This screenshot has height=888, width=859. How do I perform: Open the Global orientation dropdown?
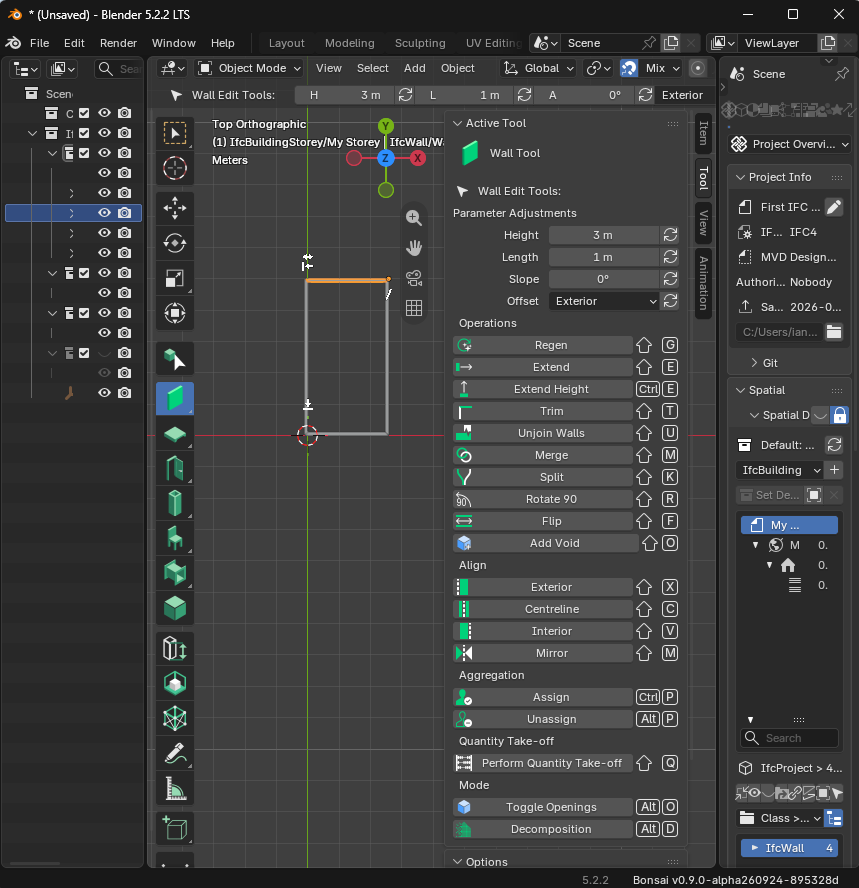click(539, 69)
